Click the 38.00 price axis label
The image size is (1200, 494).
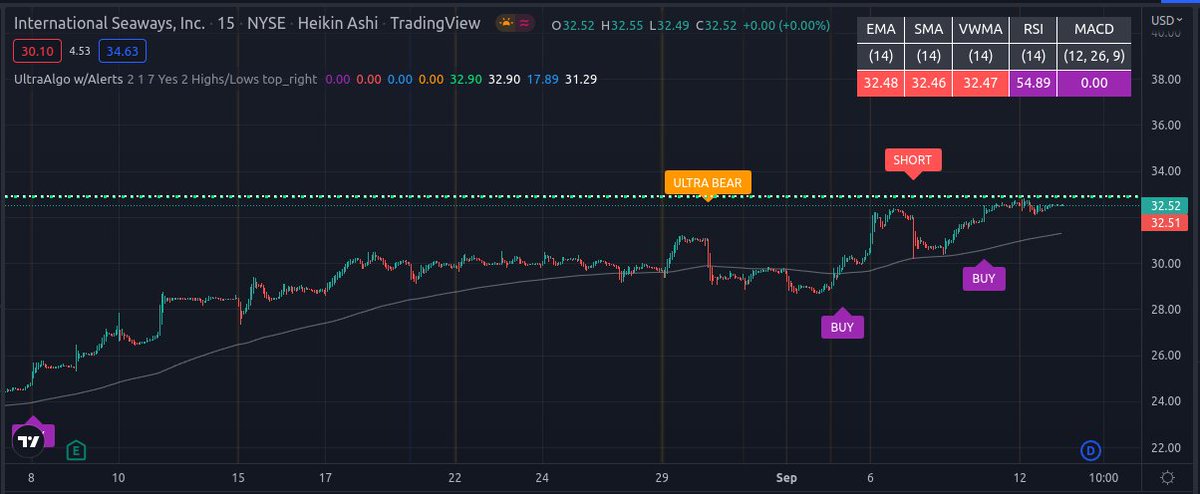click(1166, 79)
